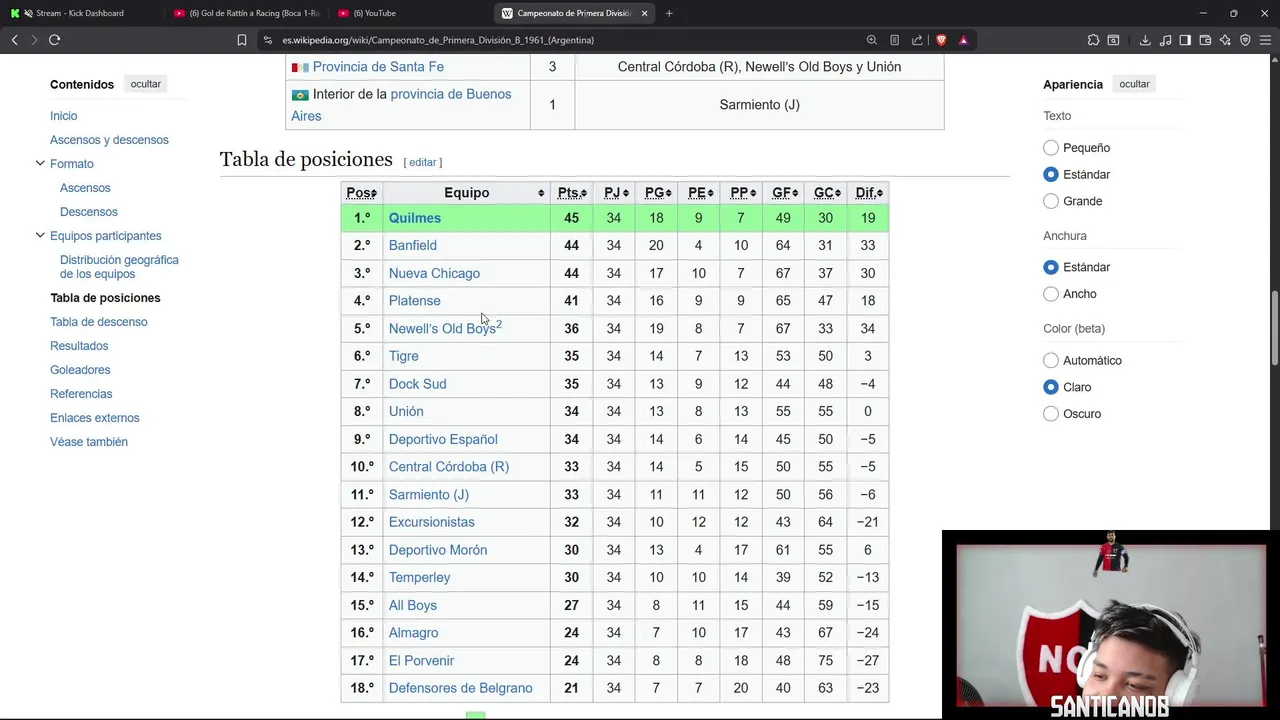Open a new tab with plus icon

[669, 13]
